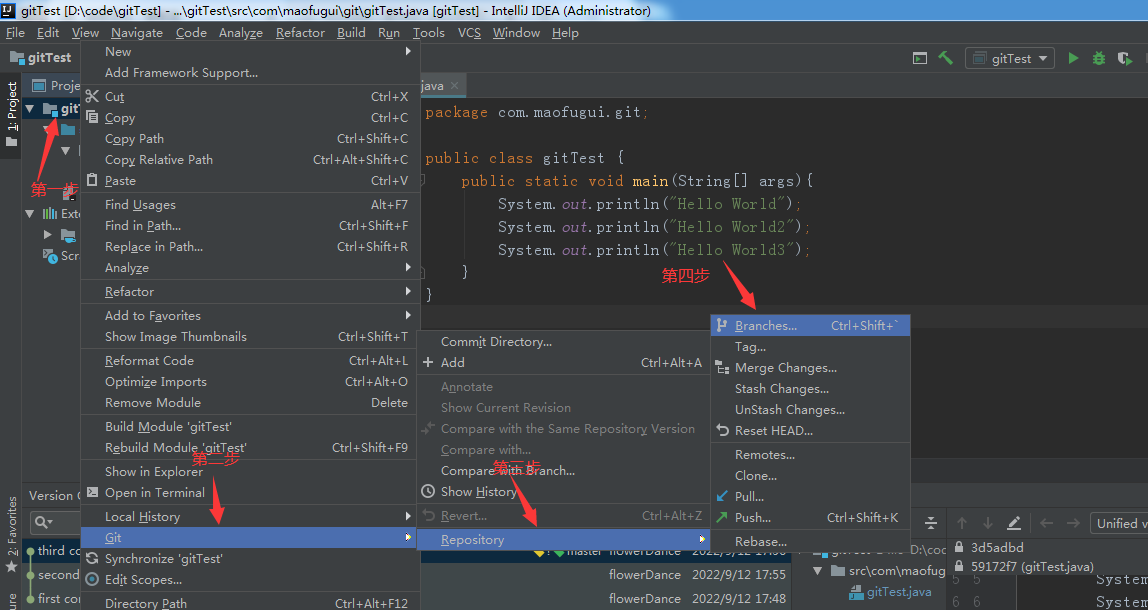Open Unified viewer dropdown
Screen dimensions: 1148x610
(1119, 523)
